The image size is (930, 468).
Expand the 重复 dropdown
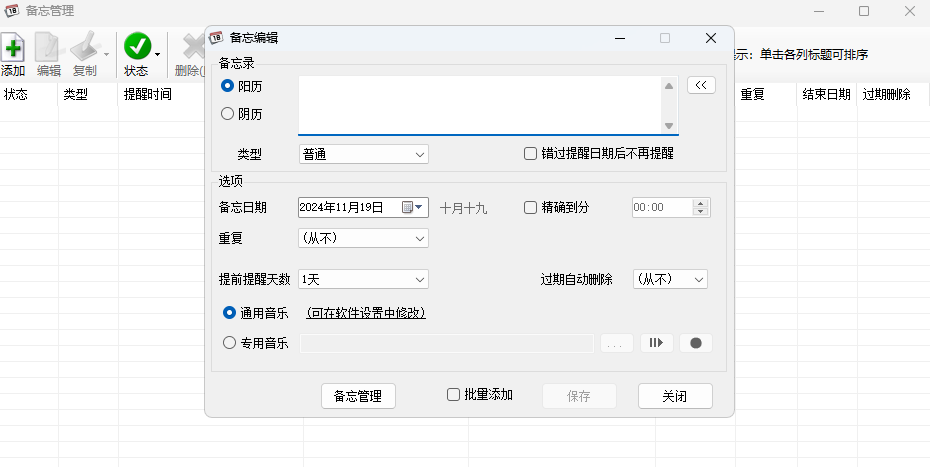tap(363, 238)
